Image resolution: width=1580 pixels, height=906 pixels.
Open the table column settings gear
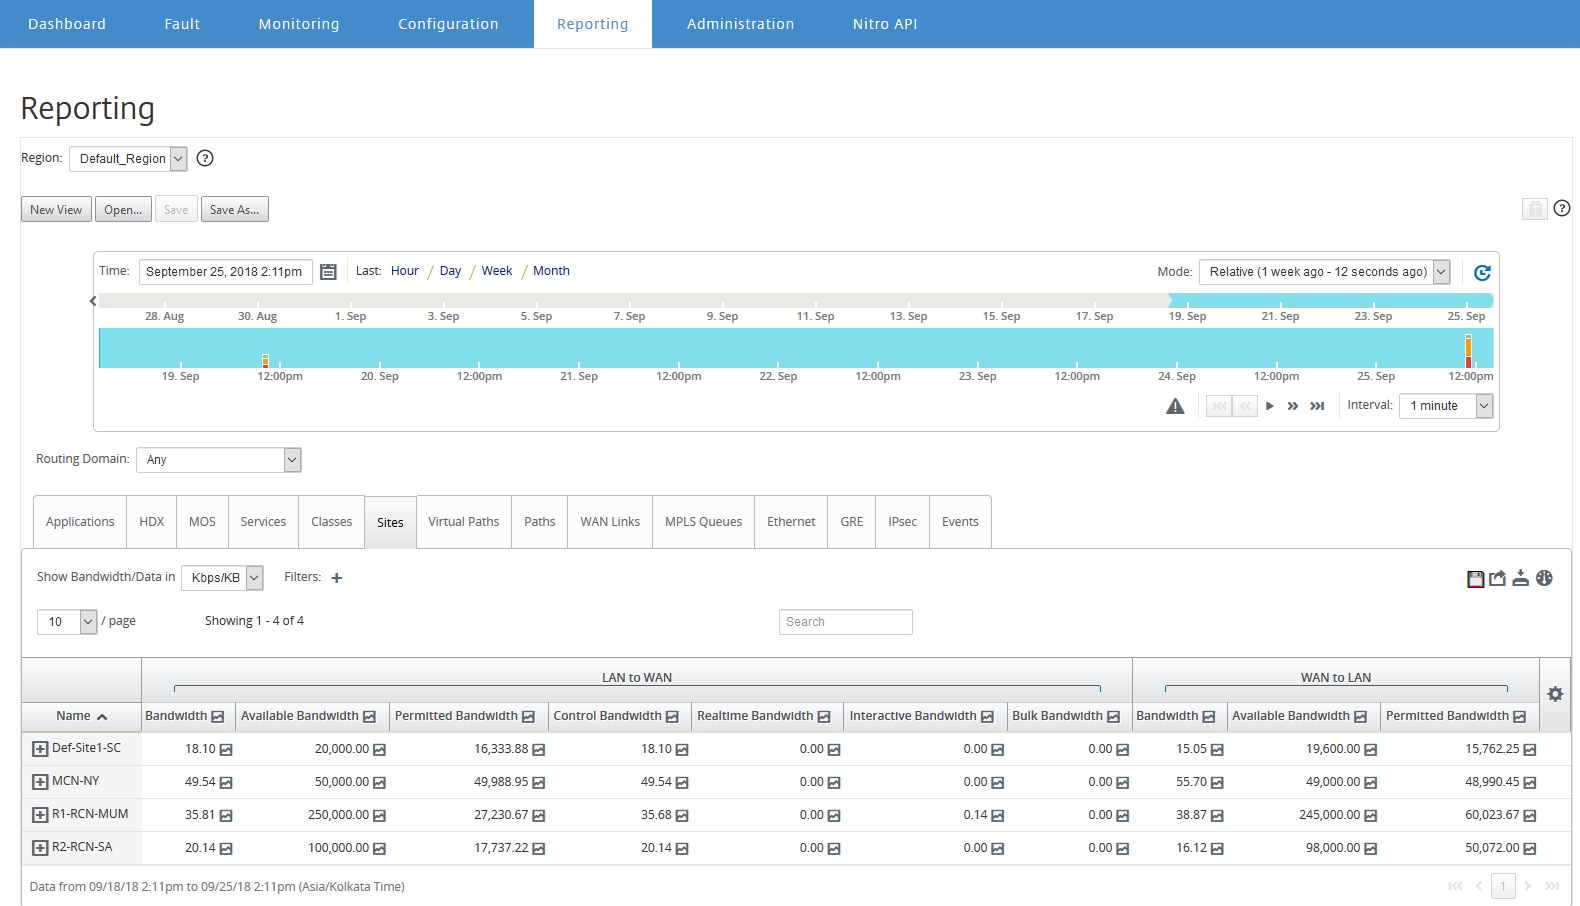coord(1555,694)
